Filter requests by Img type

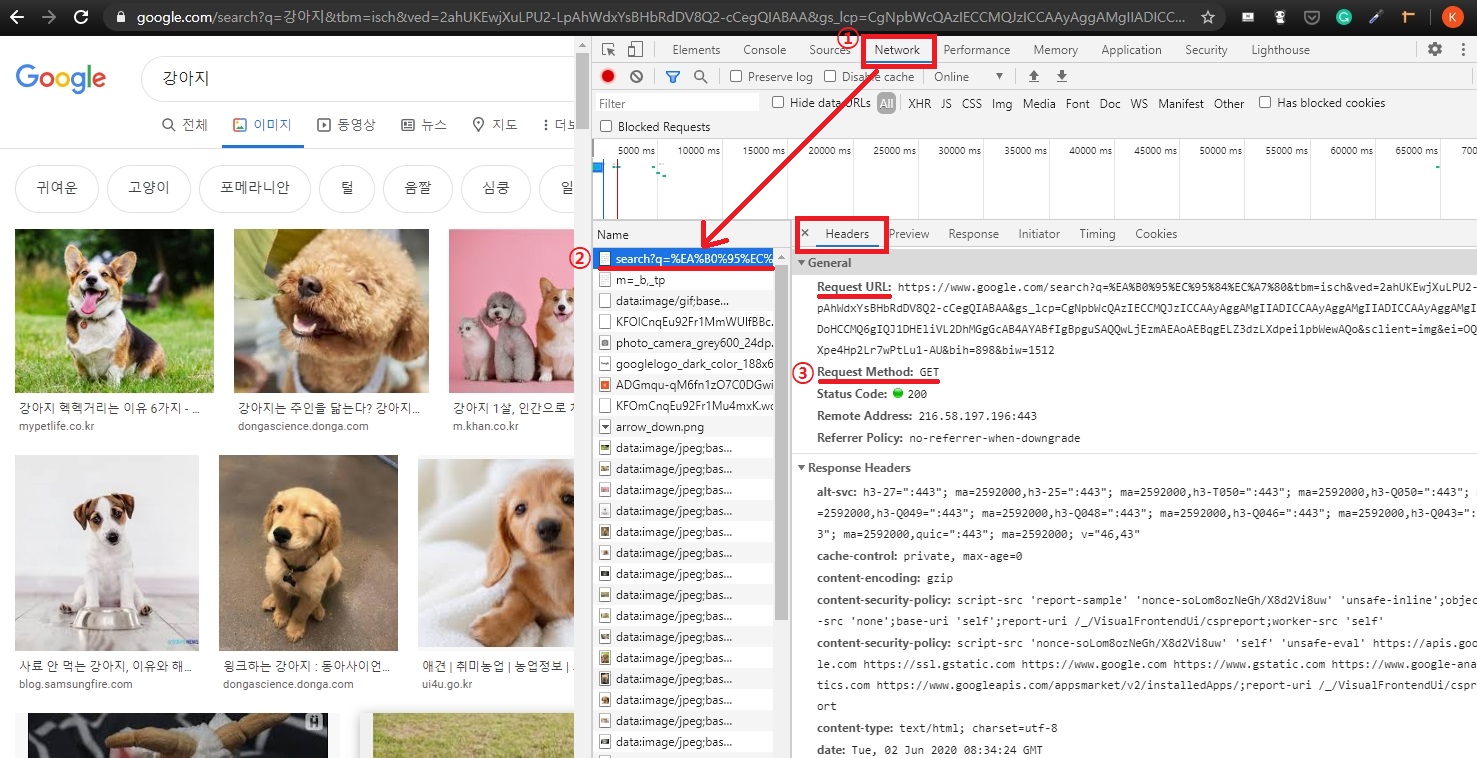click(x=1002, y=103)
